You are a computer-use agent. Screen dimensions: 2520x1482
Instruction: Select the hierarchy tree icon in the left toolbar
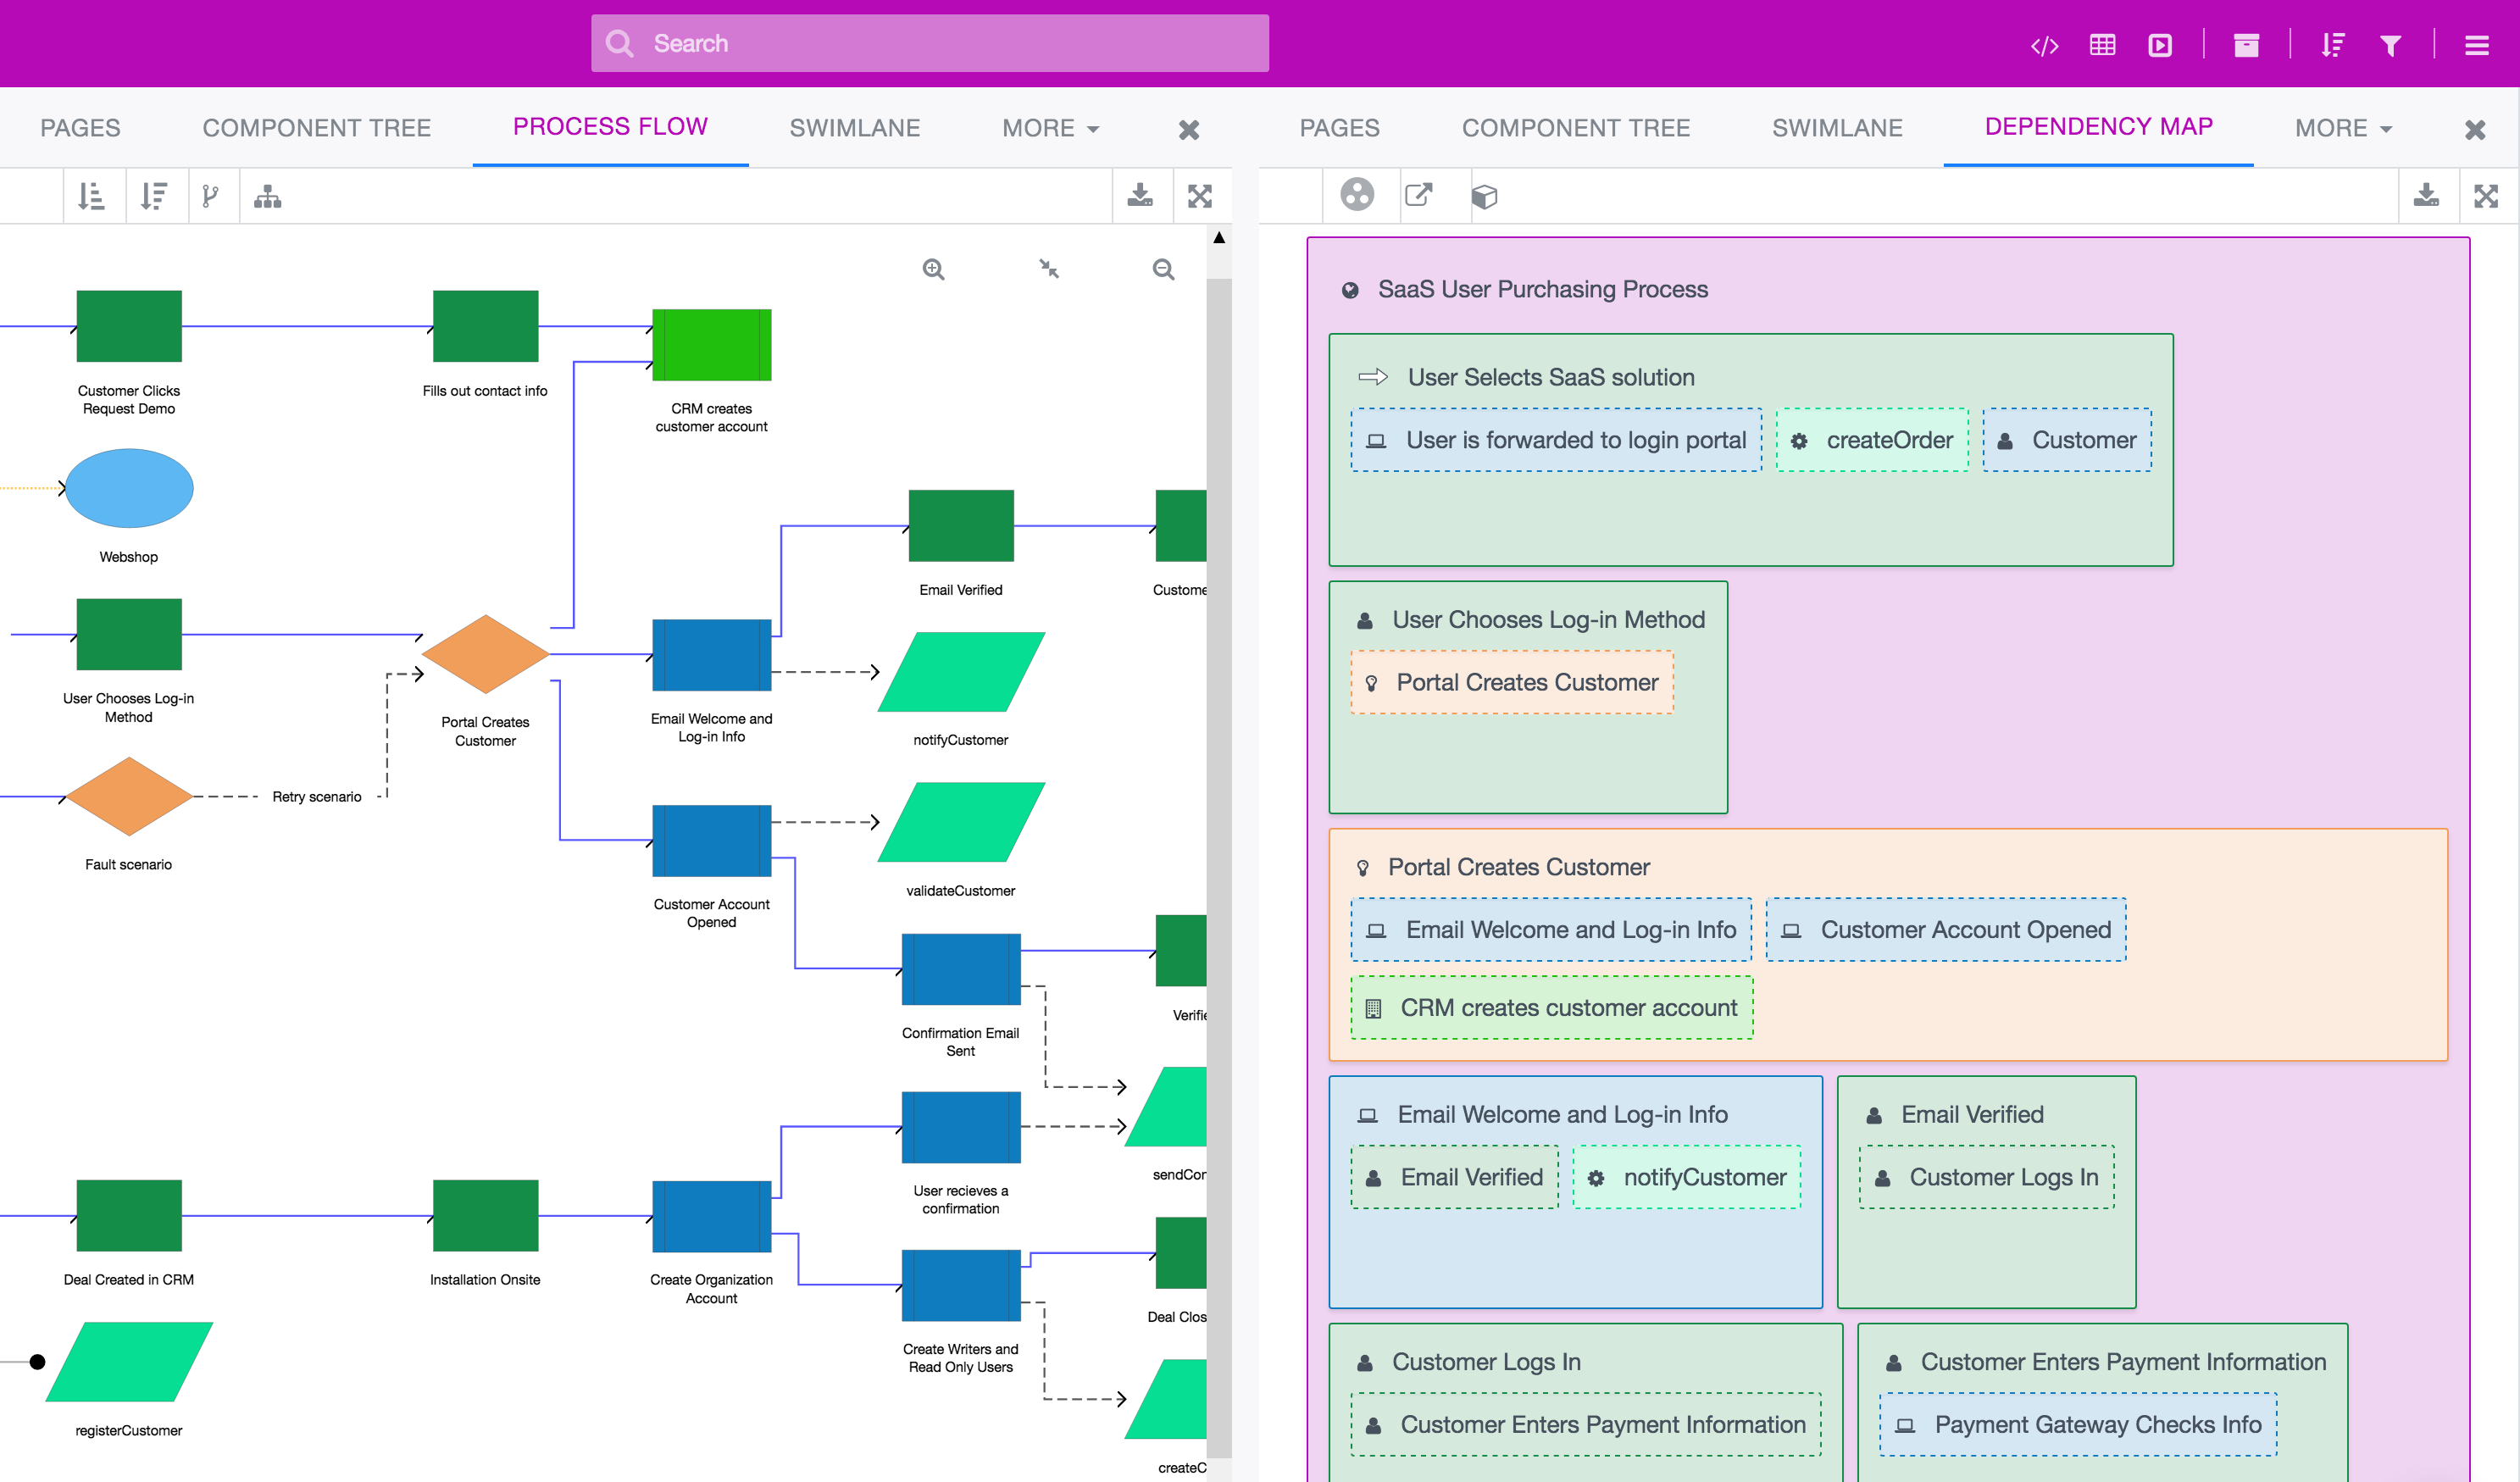267,195
